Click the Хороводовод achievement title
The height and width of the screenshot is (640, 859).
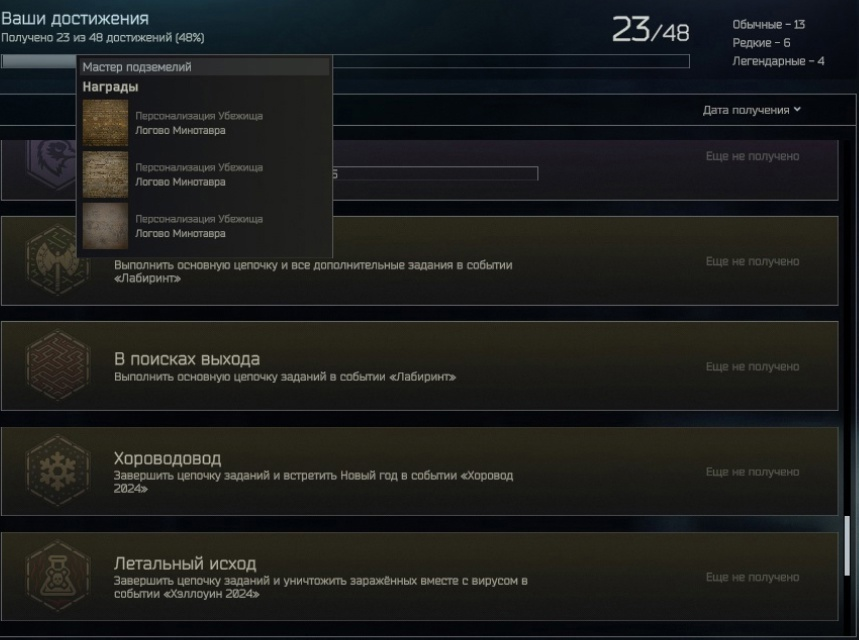(x=167, y=458)
